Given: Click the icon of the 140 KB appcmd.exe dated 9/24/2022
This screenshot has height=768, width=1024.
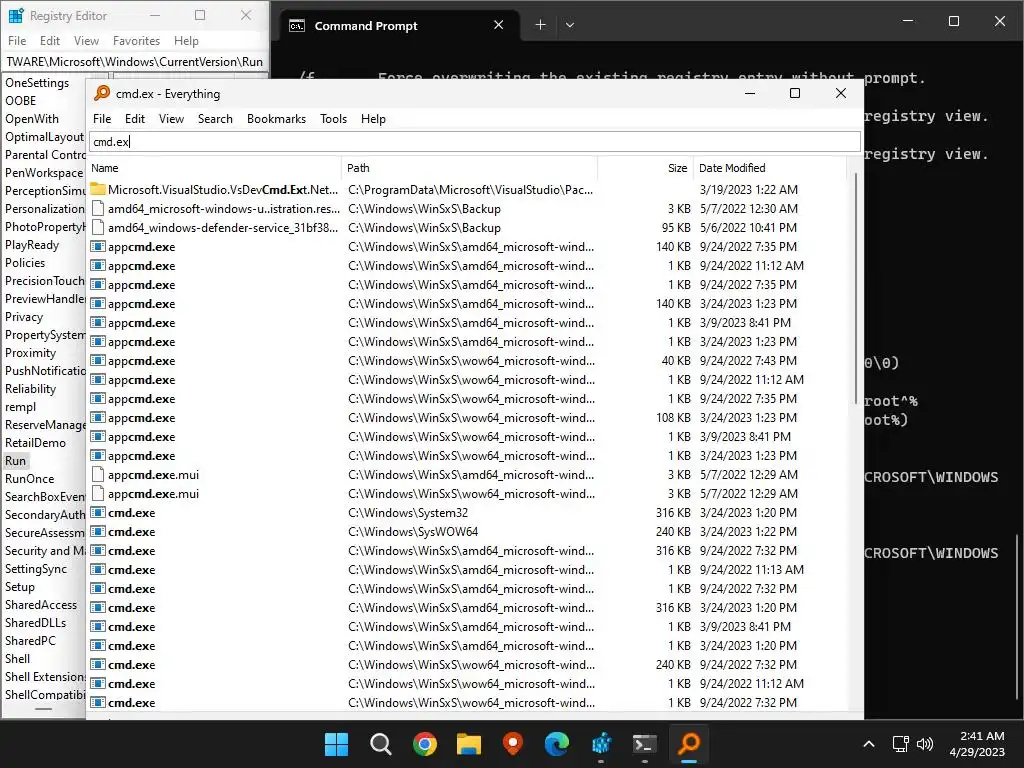Looking at the screenshot, I should point(98,247).
